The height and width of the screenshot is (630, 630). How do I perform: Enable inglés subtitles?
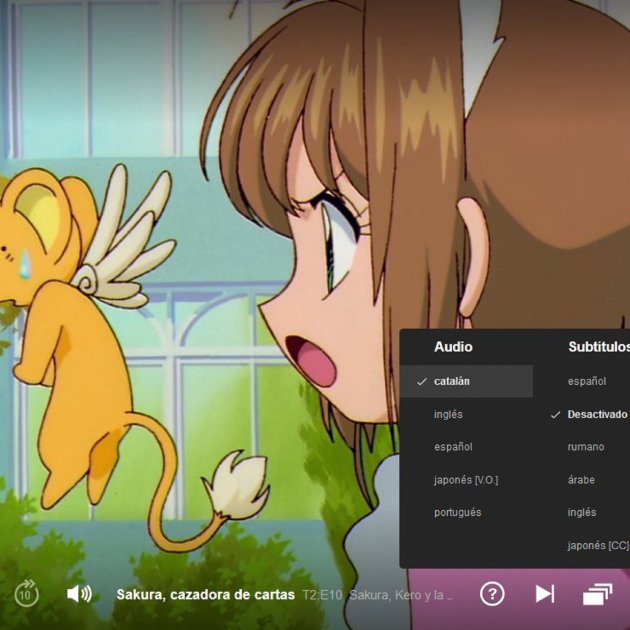pos(582,512)
